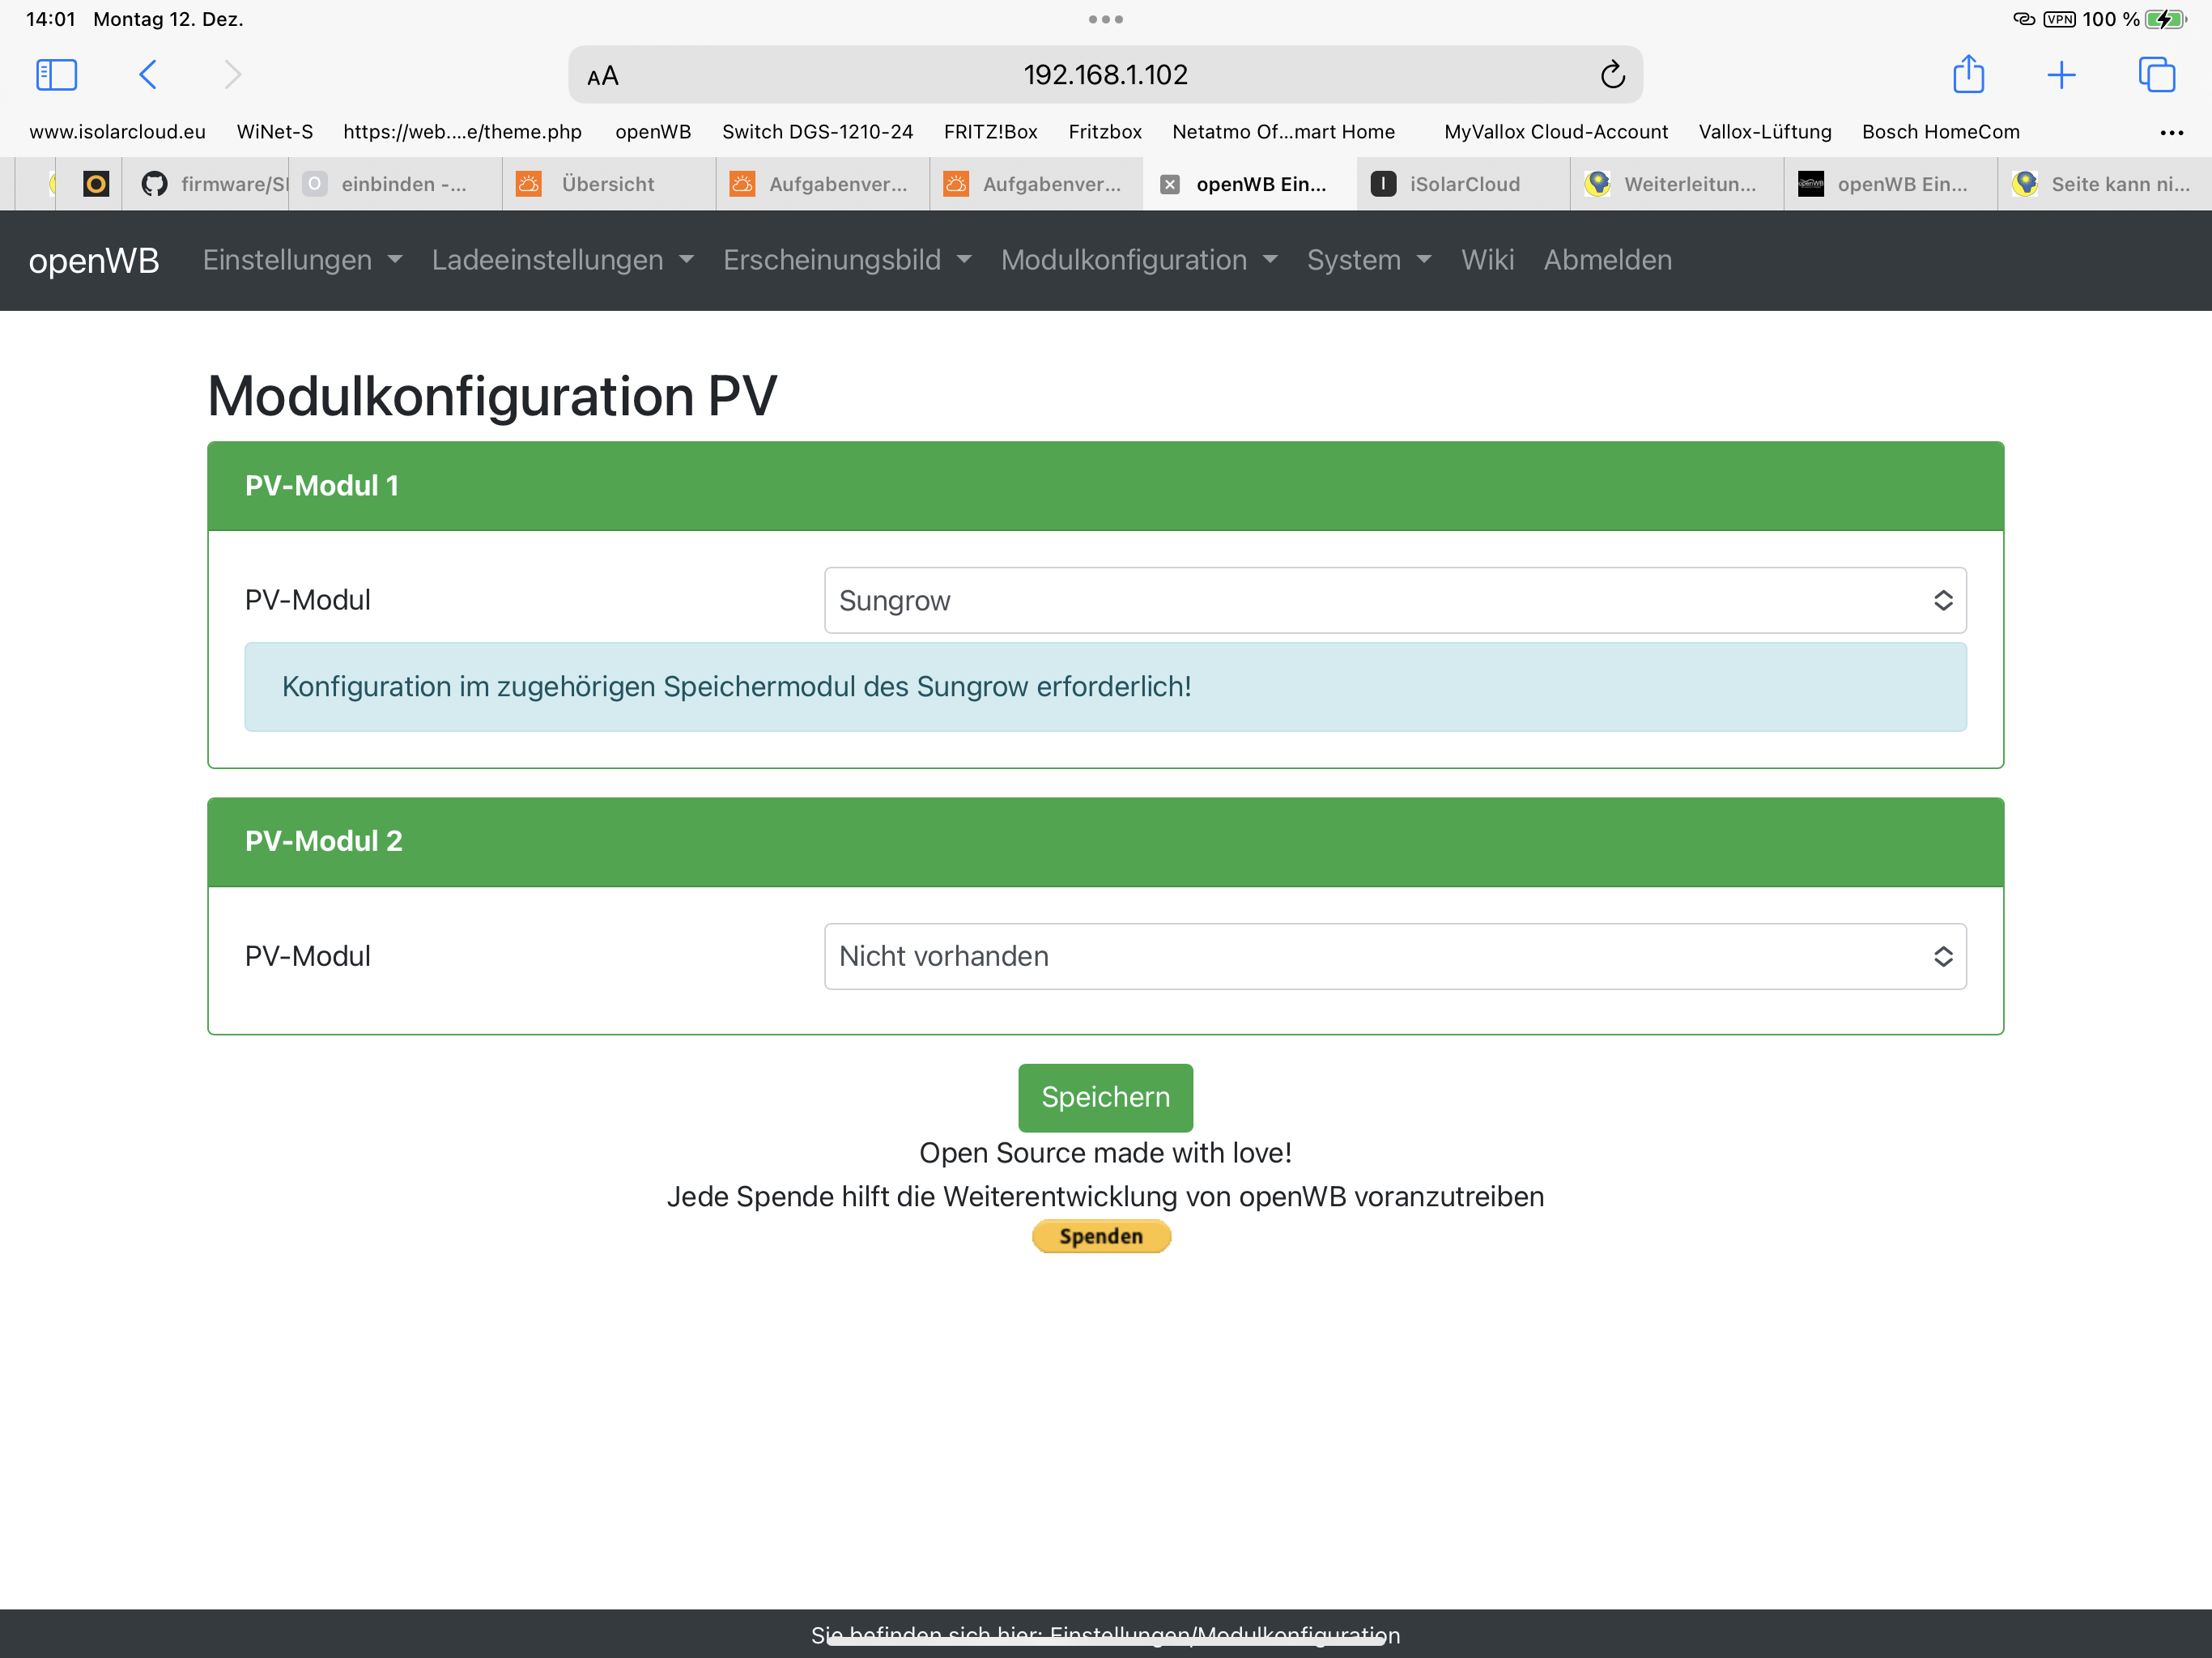
Task: Click the yellow Spenden donate button
Action: (x=1101, y=1236)
